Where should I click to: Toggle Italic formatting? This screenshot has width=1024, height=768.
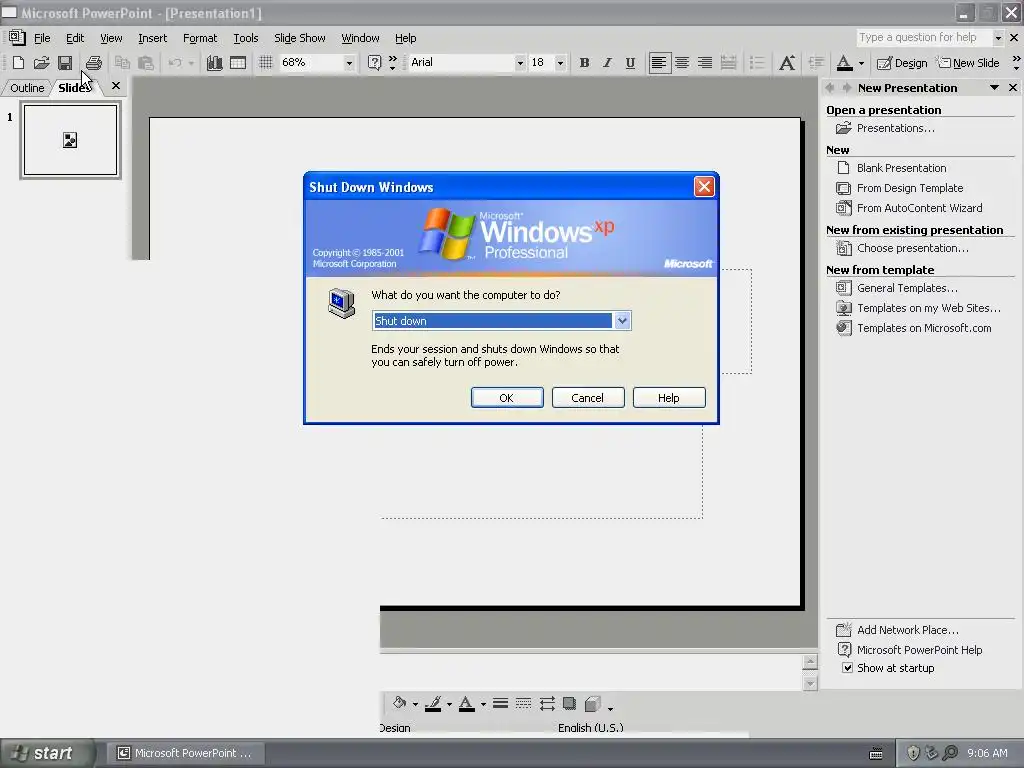[607, 63]
